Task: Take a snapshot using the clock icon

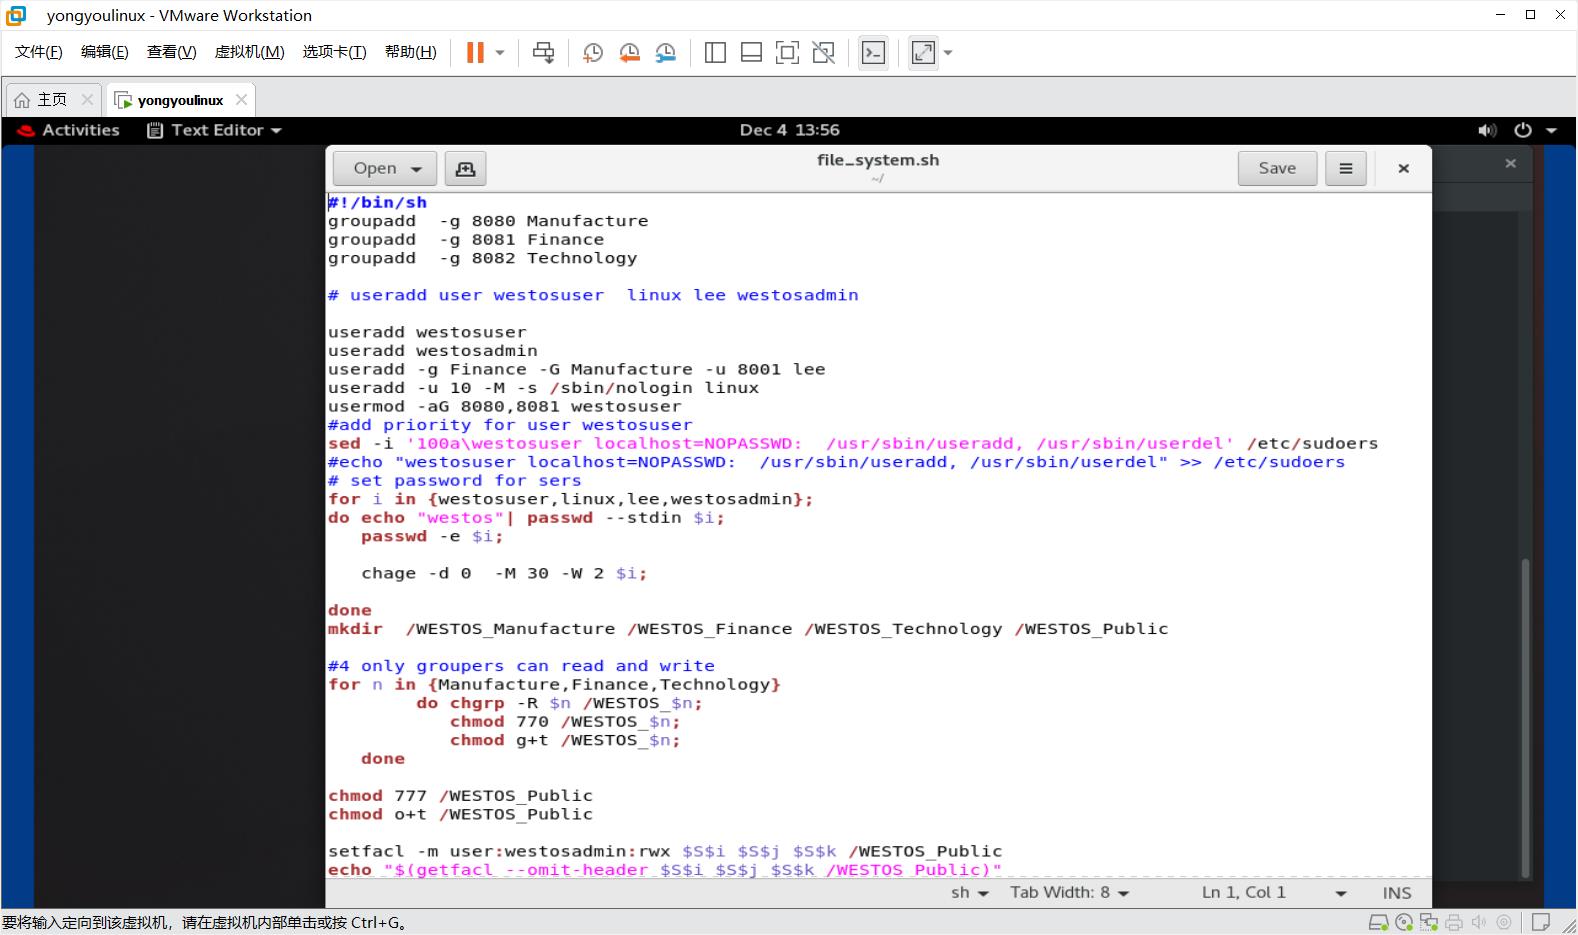Action: coord(593,53)
